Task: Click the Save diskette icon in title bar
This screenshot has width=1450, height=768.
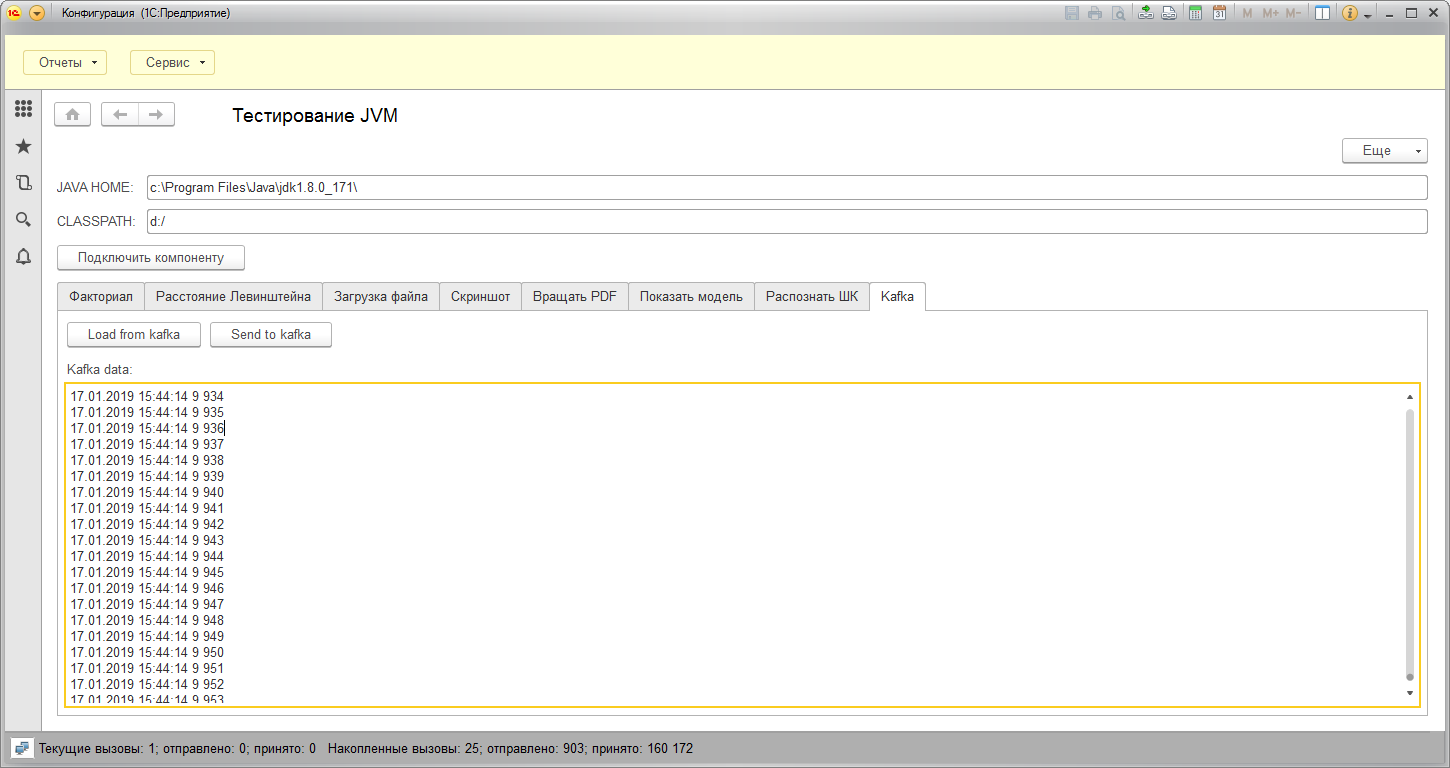Action: click(1072, 13)
